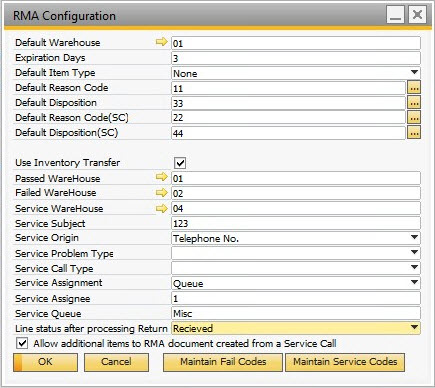Minimize the RMA Configuration window
The image size is (435, 388).
396,15
